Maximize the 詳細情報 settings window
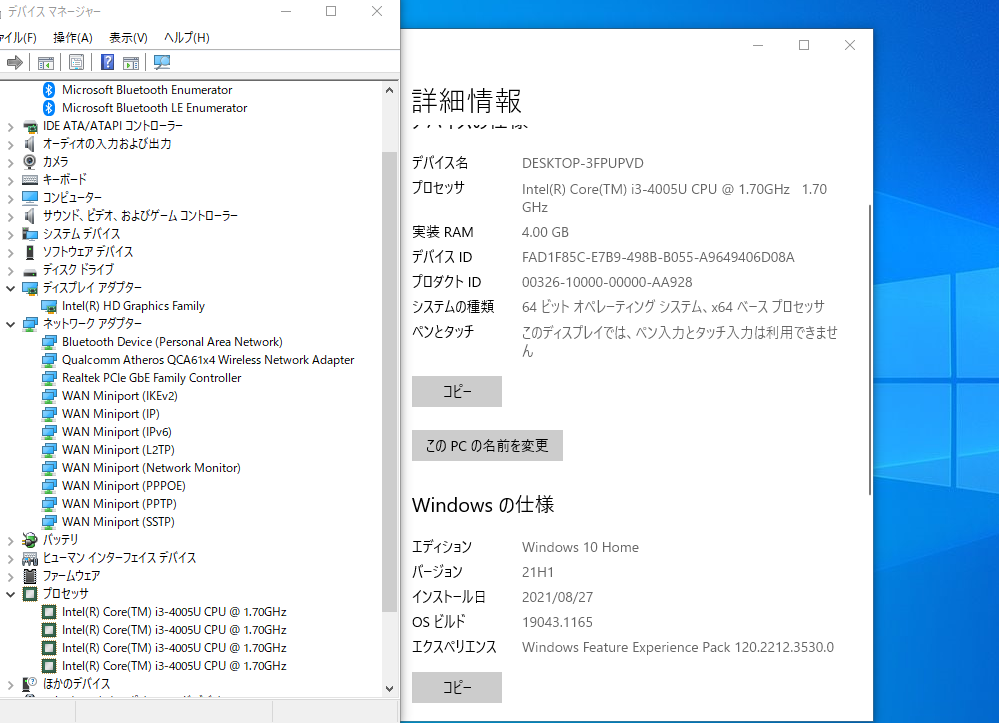Screen dimensions: 999x723 coord(804,45)
